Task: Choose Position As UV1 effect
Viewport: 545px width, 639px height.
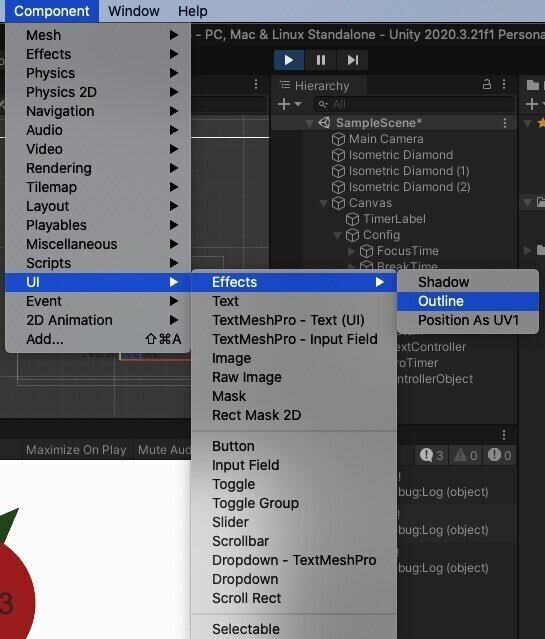Action: [x=468, y=320]
